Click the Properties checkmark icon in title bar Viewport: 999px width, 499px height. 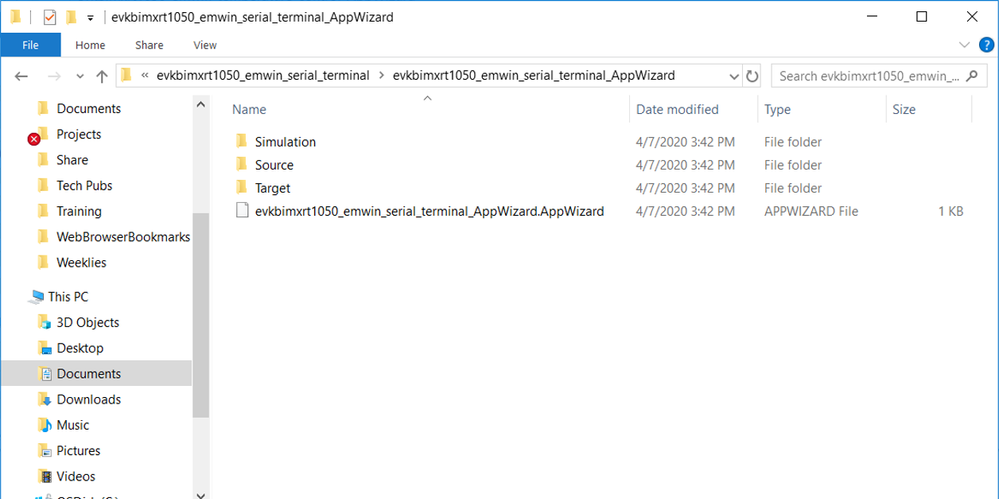pyautogui.click(x=50, y=17)
